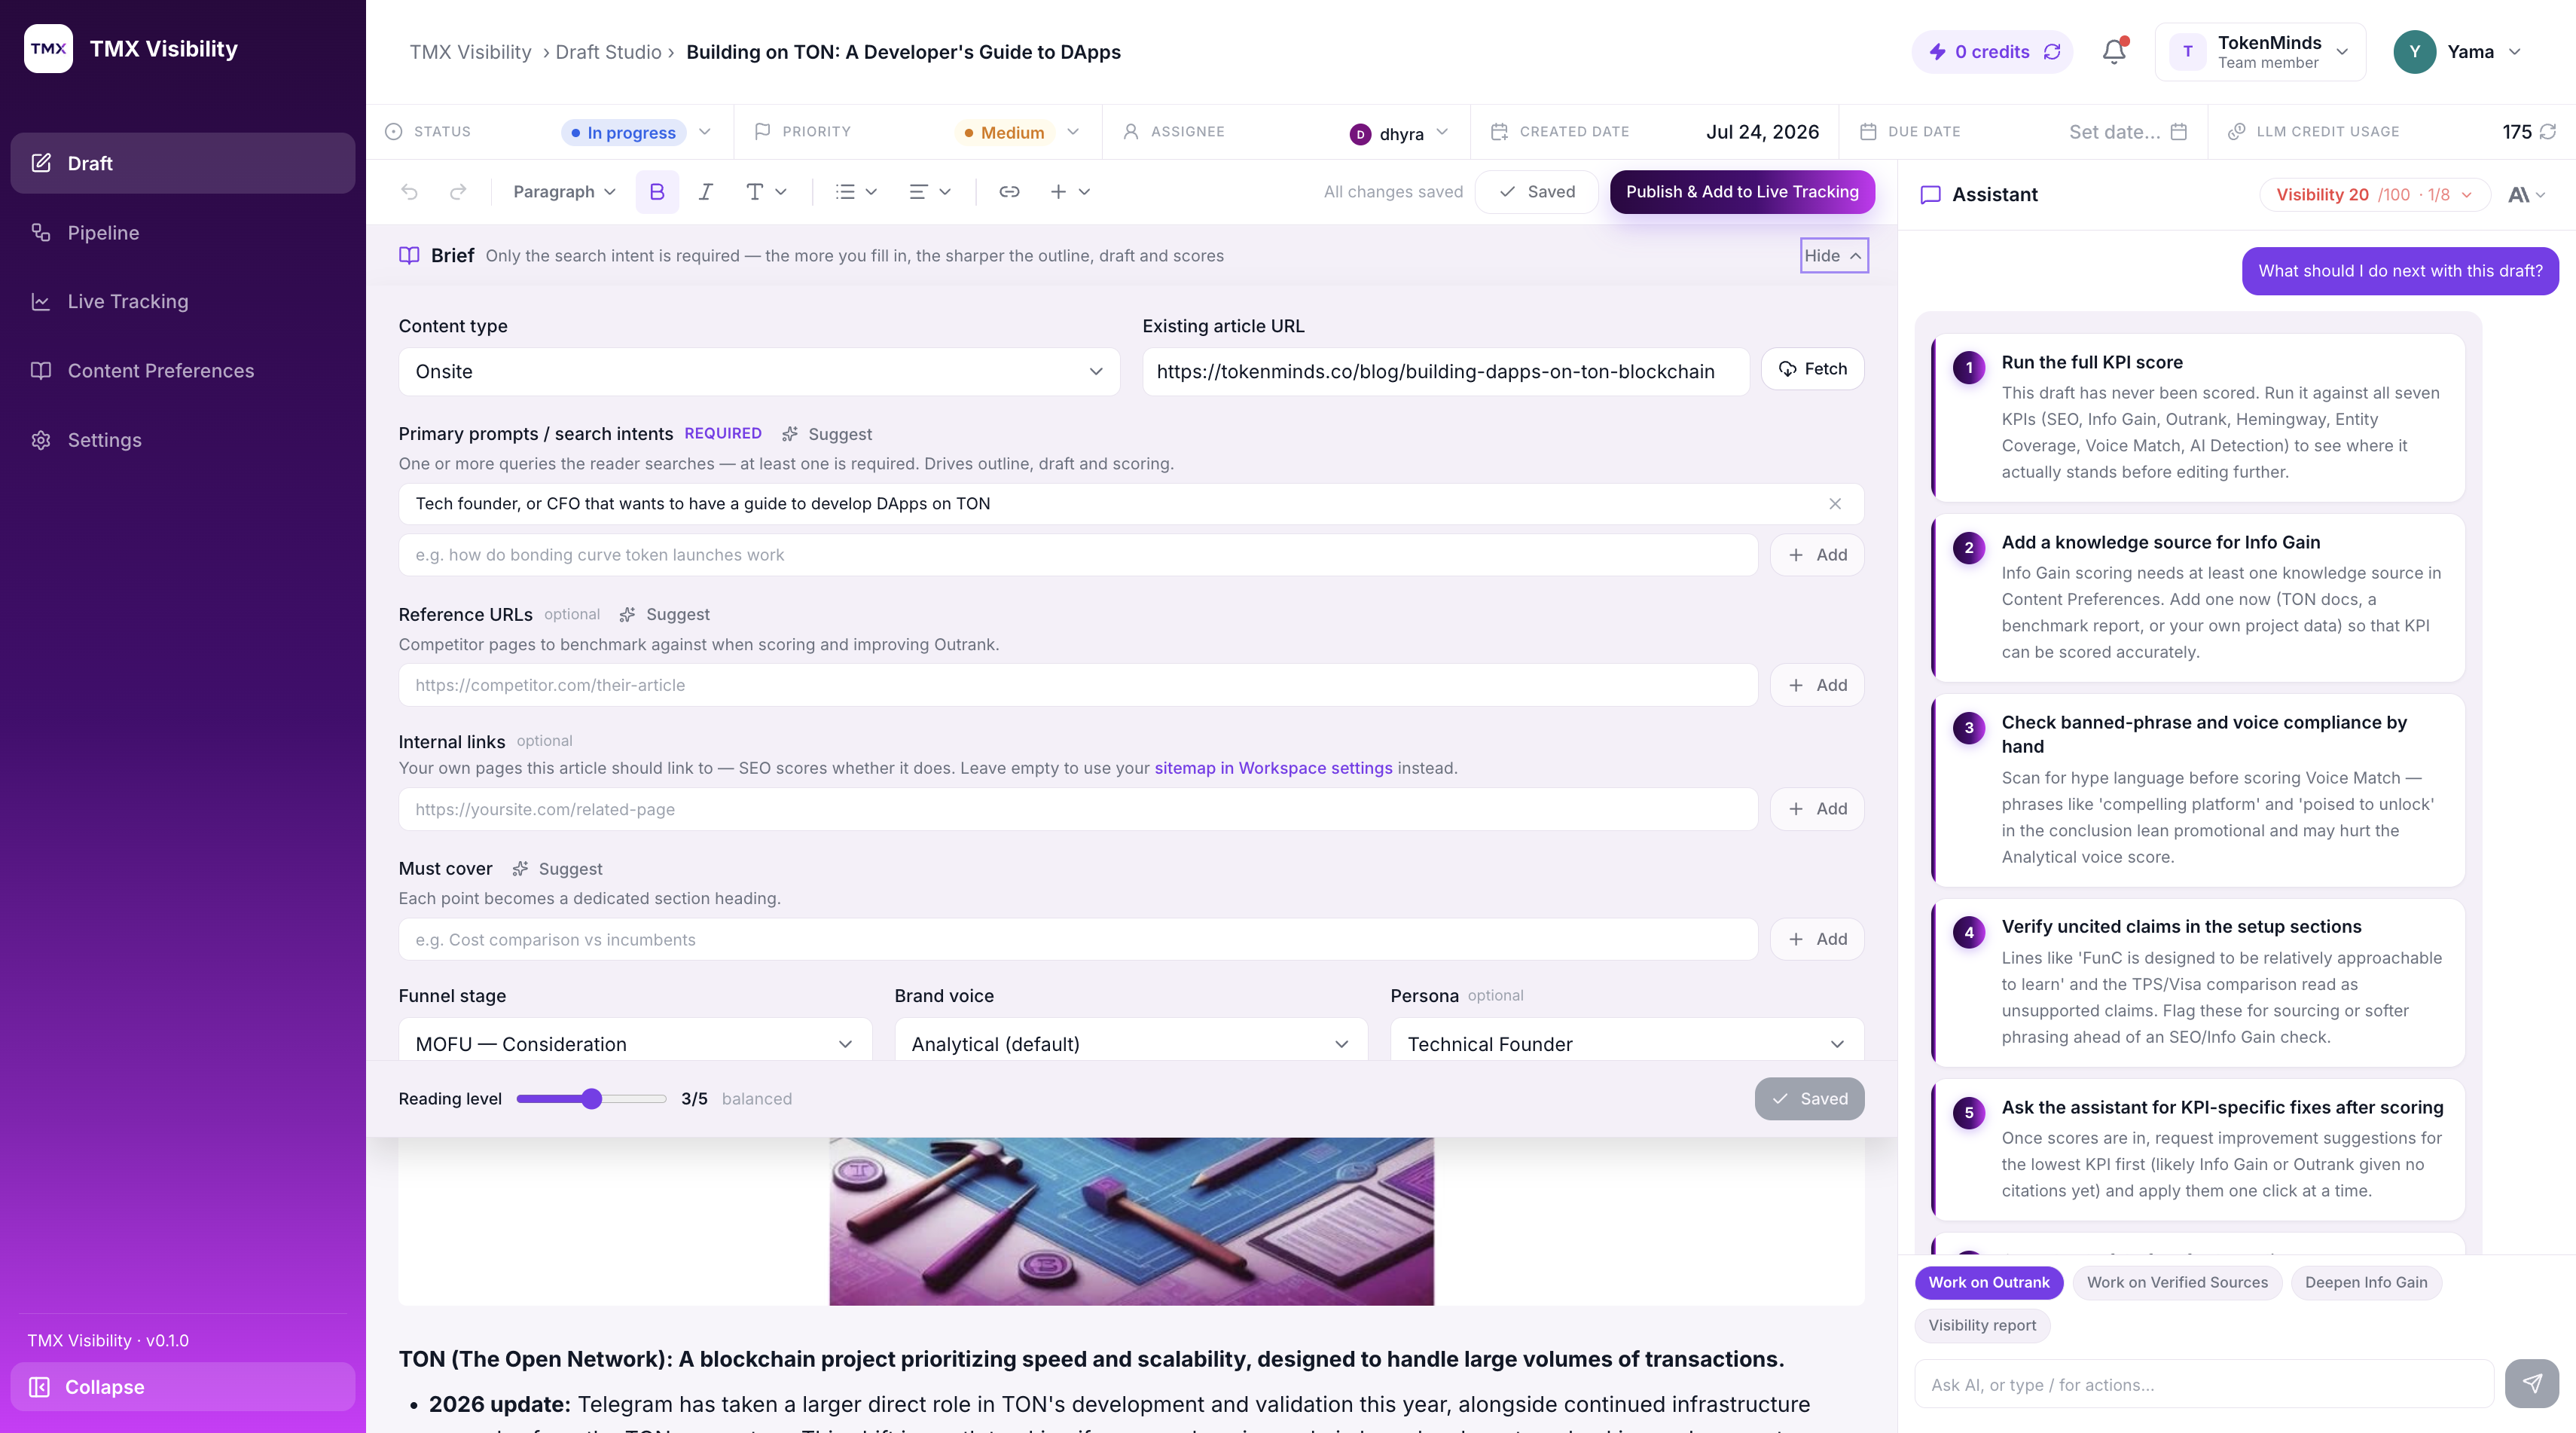Open the Paragraph style dropdown

coord(564,192)
